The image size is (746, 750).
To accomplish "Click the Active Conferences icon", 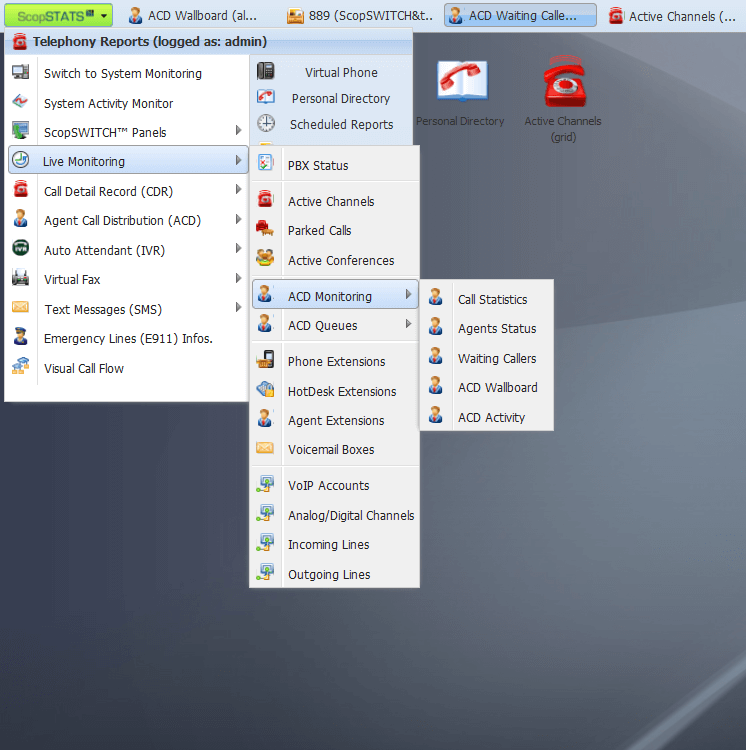I will pyautogui.click(x=265, y=260).
